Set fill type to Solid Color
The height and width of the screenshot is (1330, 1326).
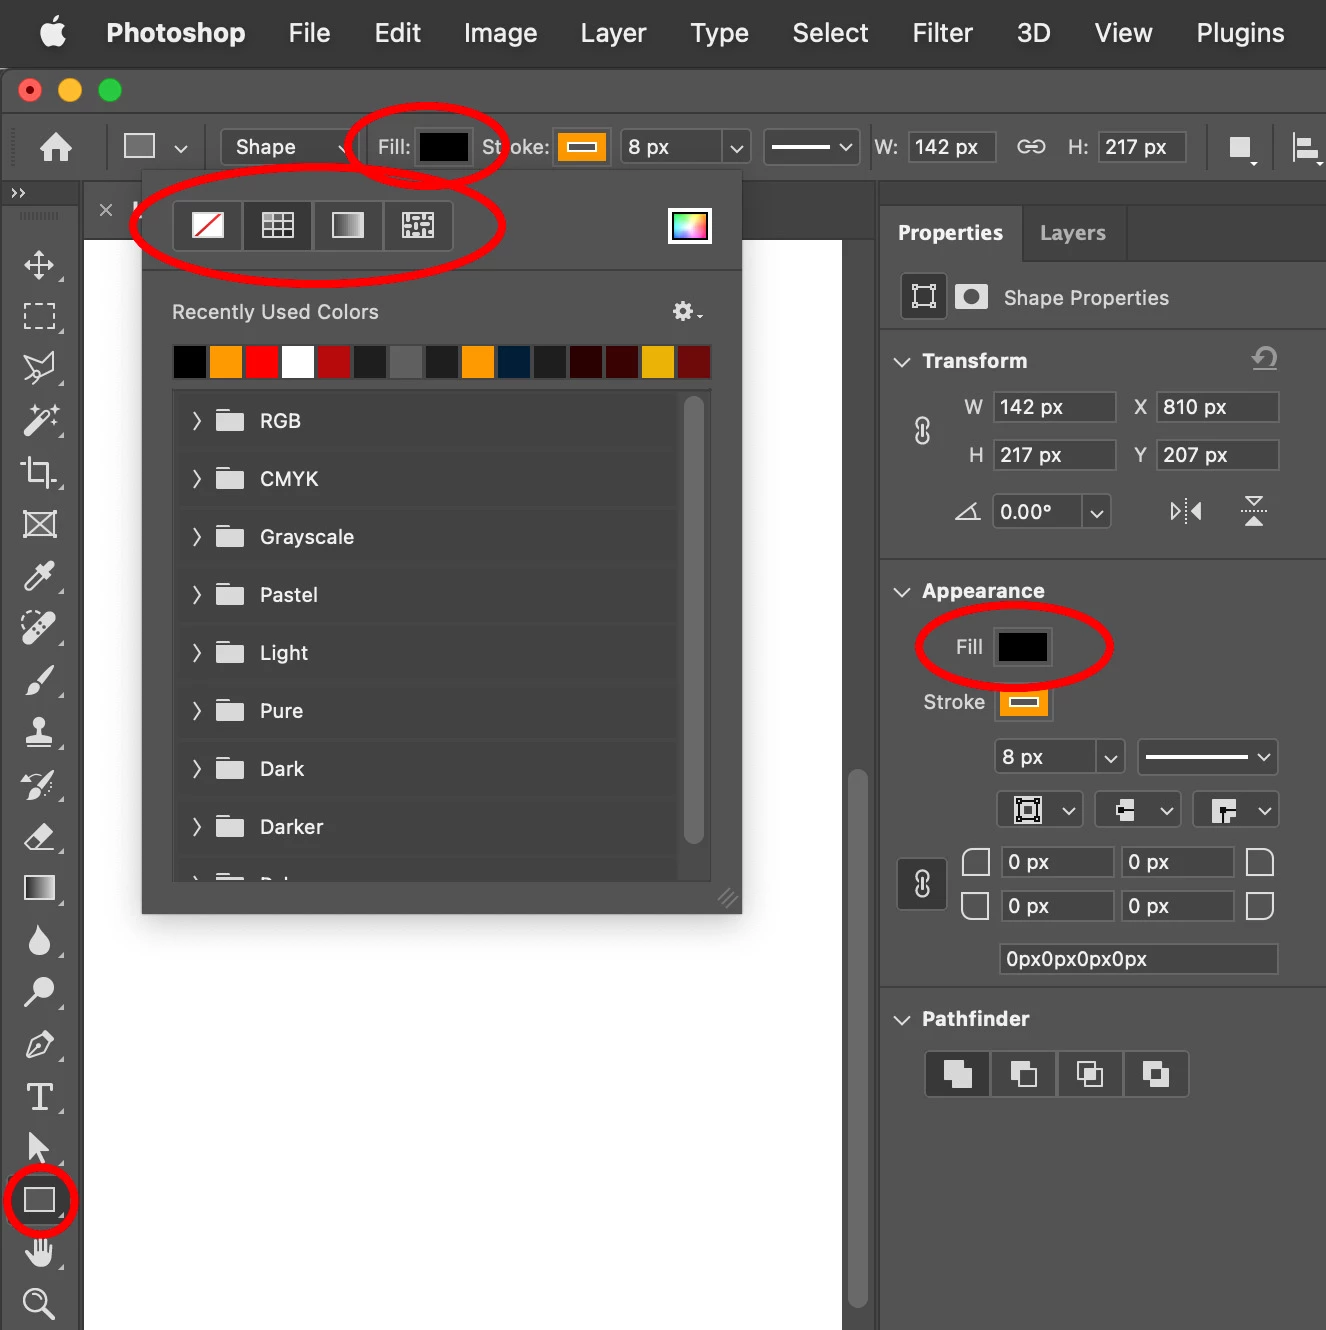click(x=278, y=225)
